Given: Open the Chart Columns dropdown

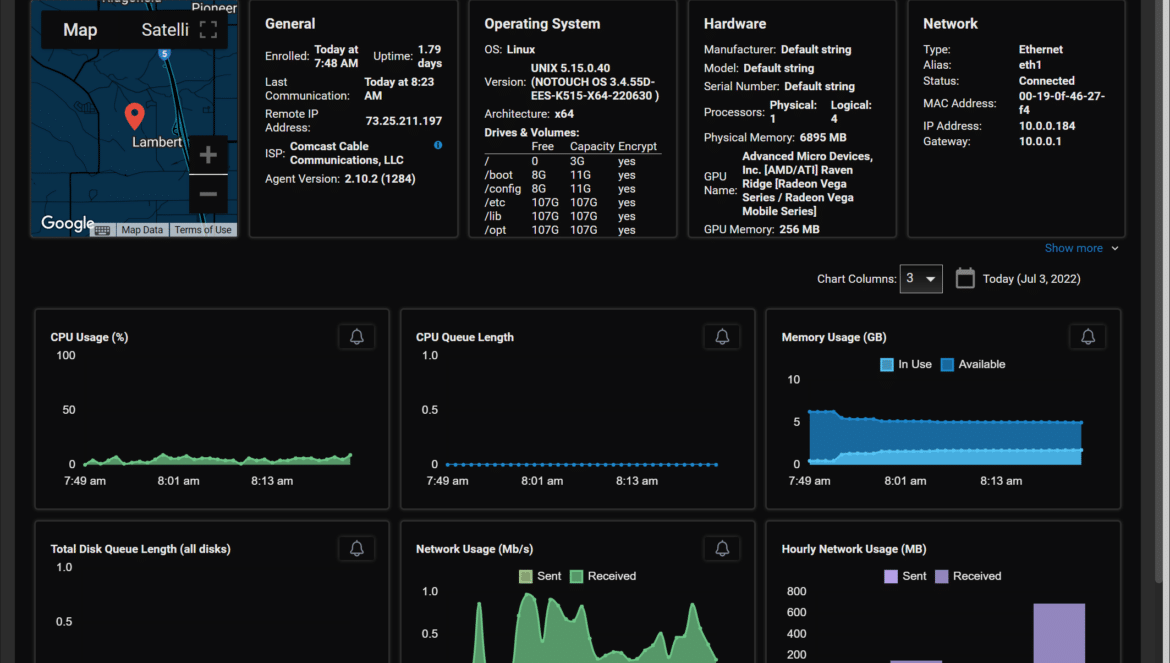Looking at the screenshot, I should coord(921,278).
